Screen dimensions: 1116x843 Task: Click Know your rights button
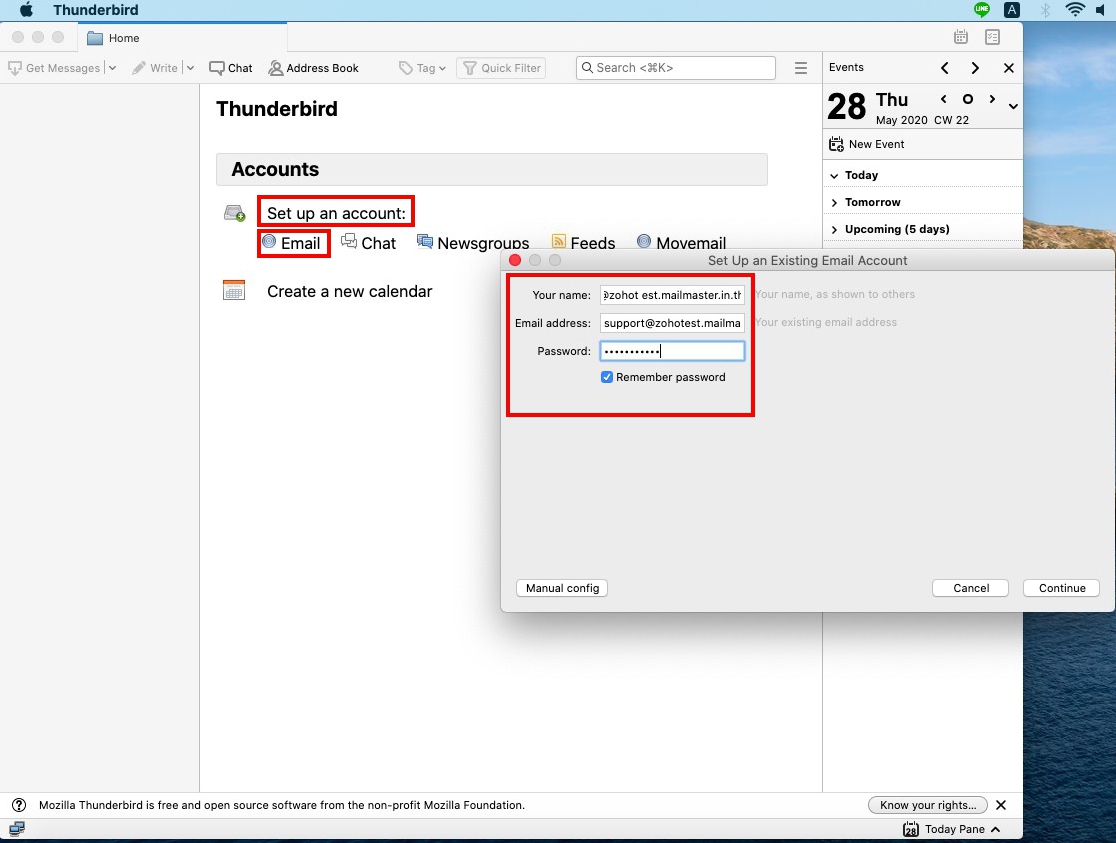click(x=927, y=805)
